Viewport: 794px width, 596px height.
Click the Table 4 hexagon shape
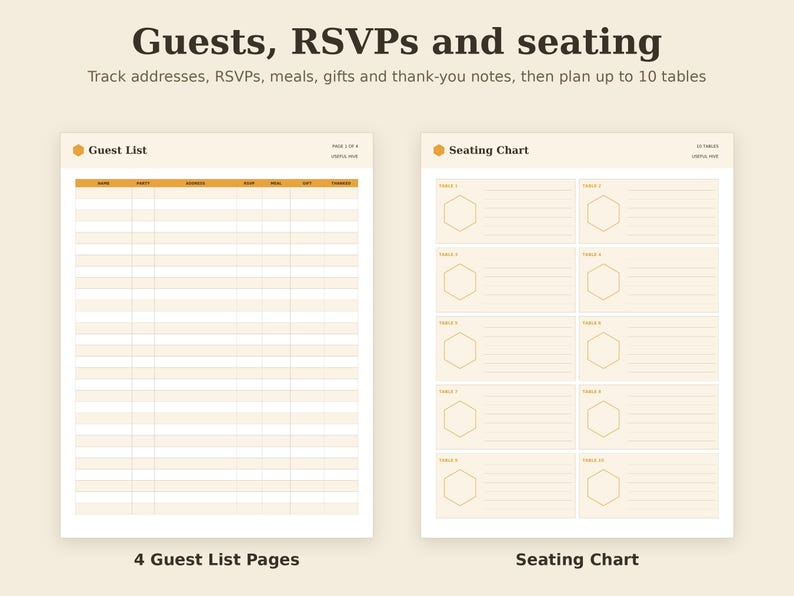(603, 282)
